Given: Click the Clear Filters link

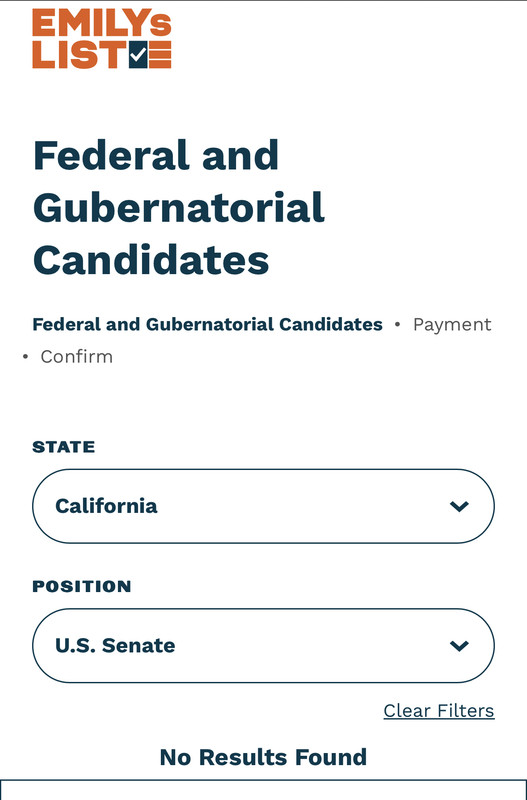Looking at the screenshot, I should pyautogui.click(x=439, y=711).
